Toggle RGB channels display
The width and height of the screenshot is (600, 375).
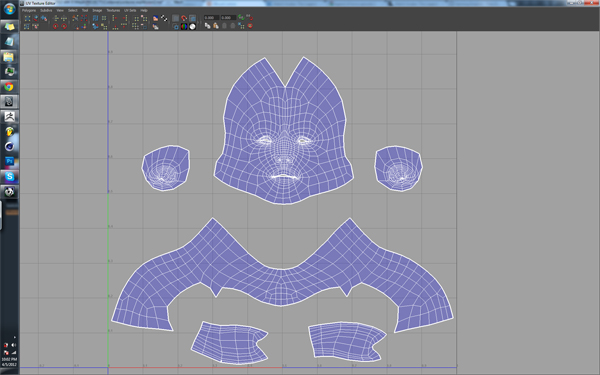tap(184, 26)
